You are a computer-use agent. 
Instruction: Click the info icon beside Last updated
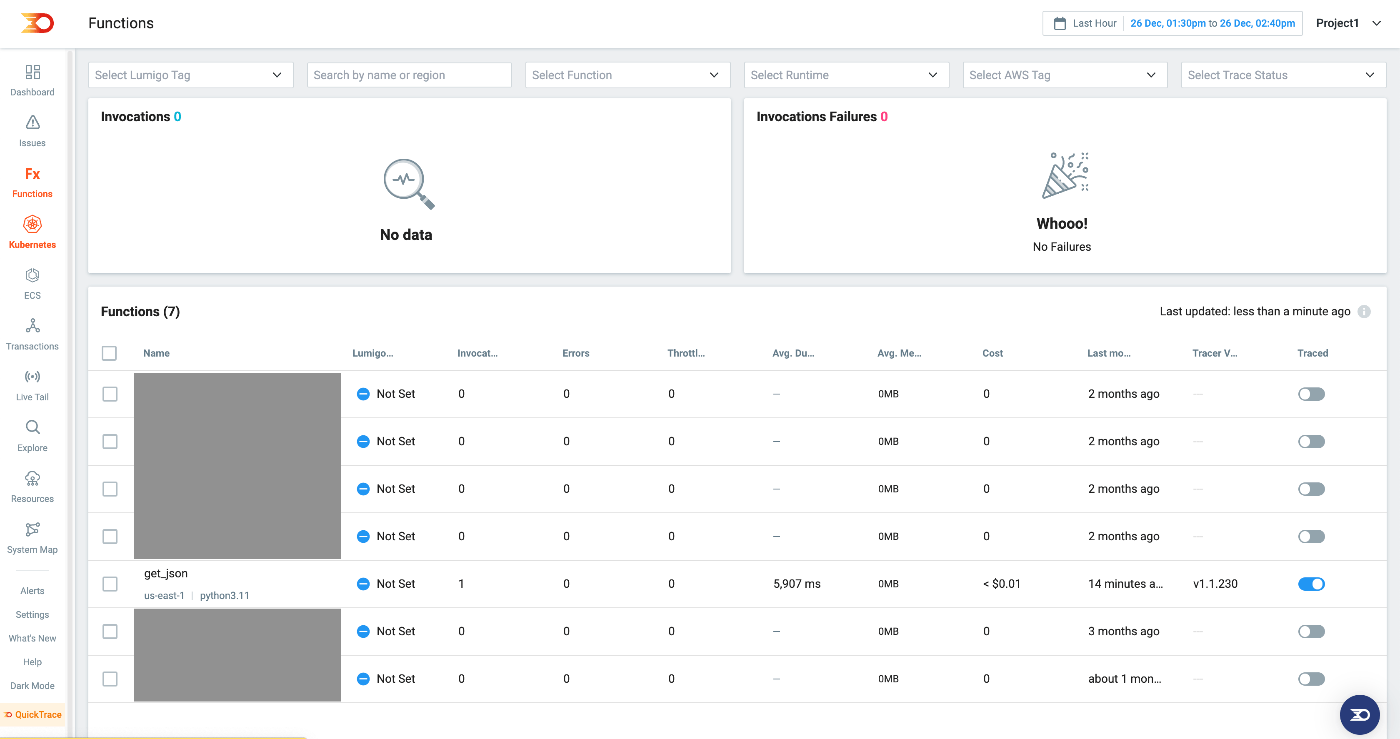click(1365, 312)
